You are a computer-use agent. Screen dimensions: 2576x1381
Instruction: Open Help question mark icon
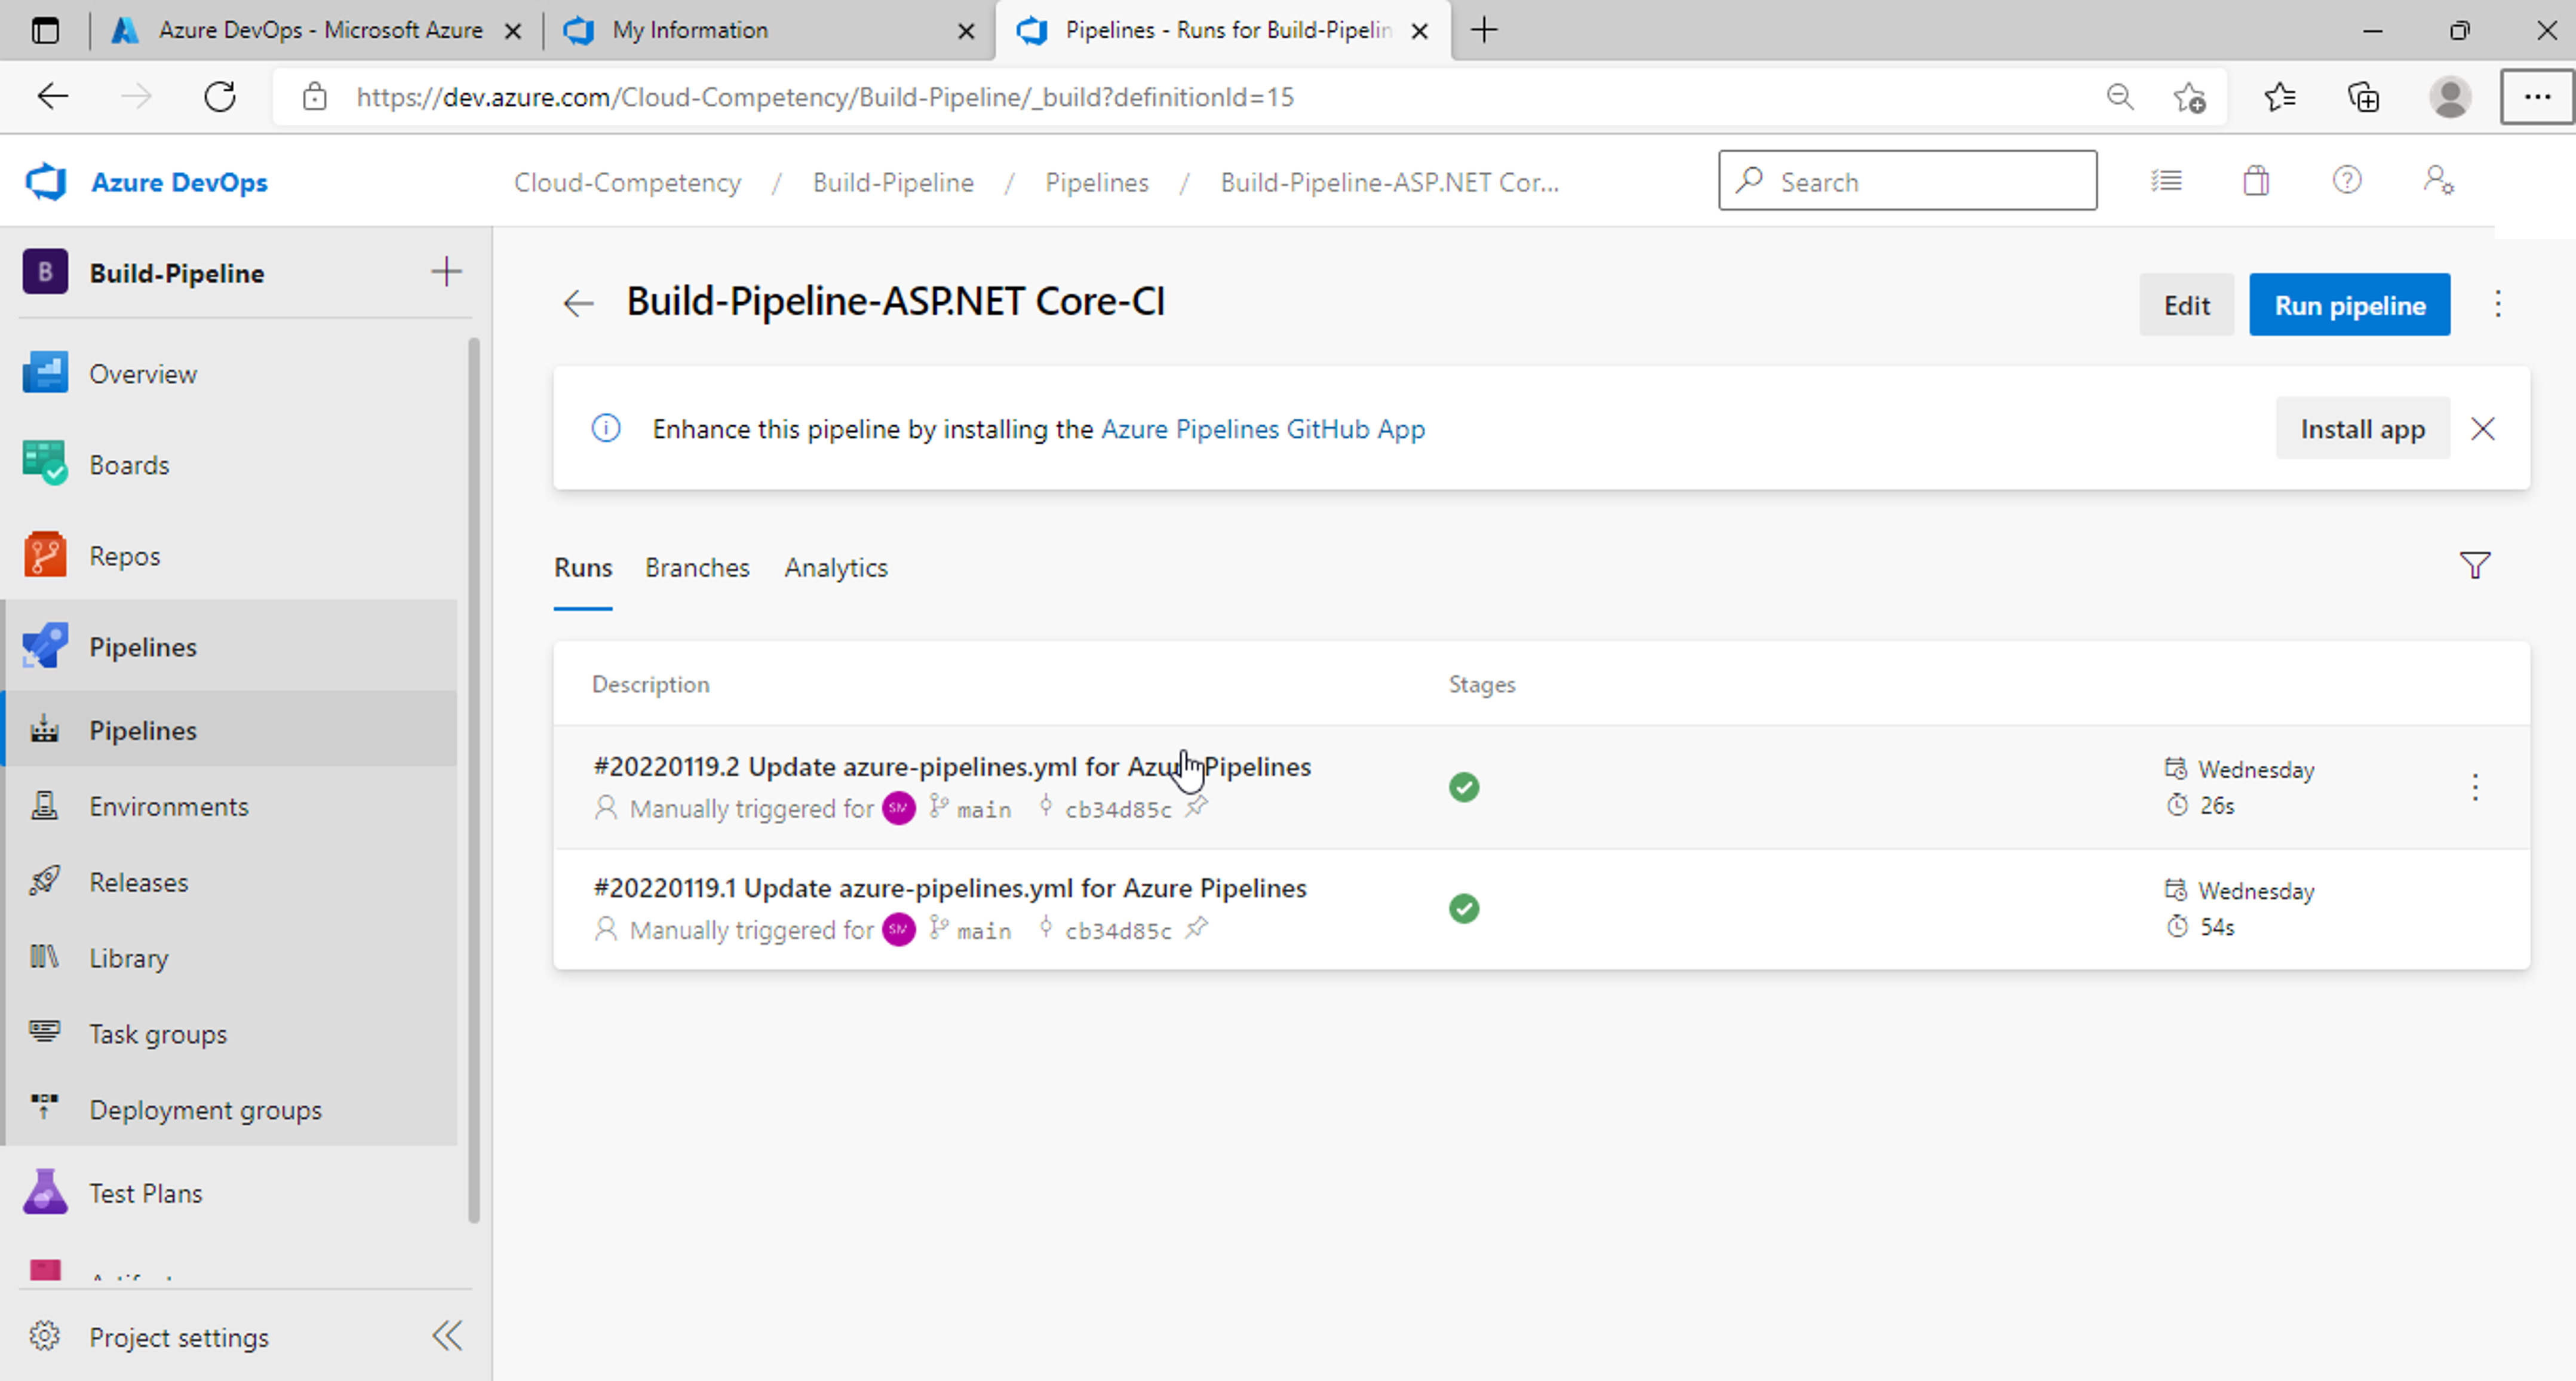[2346, 180]
